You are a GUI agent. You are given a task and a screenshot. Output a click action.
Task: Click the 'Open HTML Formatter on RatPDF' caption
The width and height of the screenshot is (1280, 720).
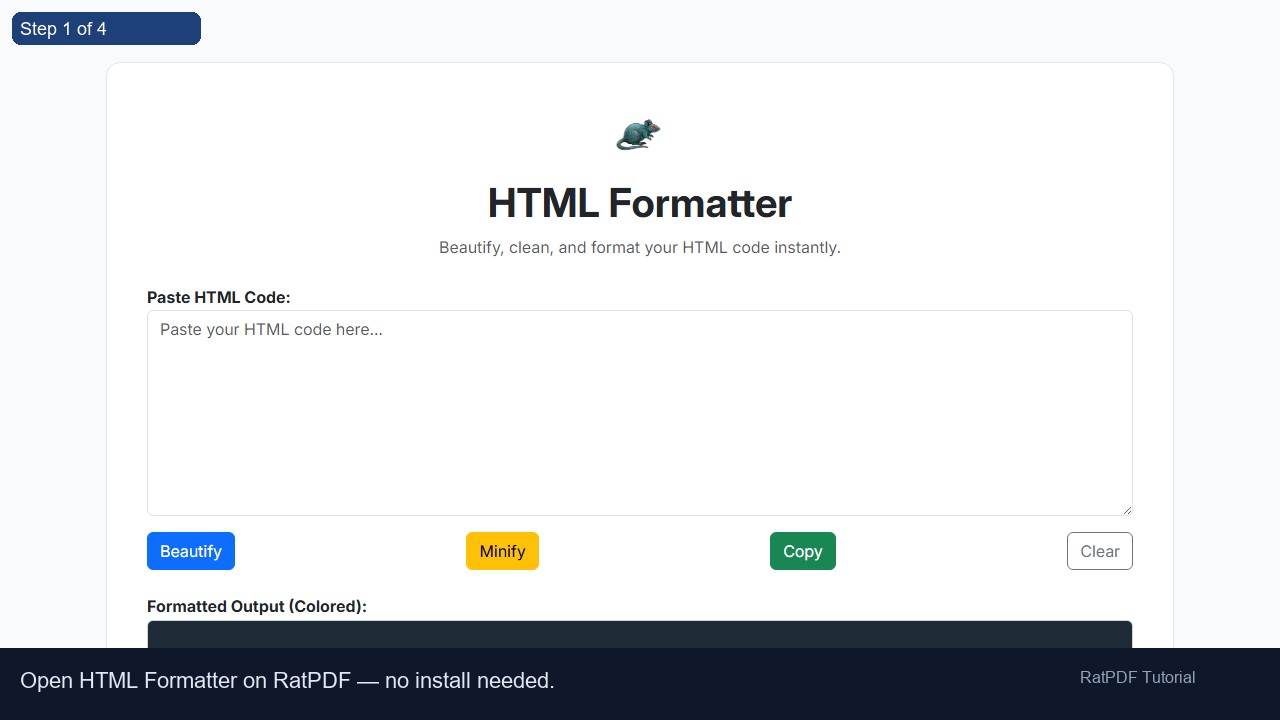(287, 680)
